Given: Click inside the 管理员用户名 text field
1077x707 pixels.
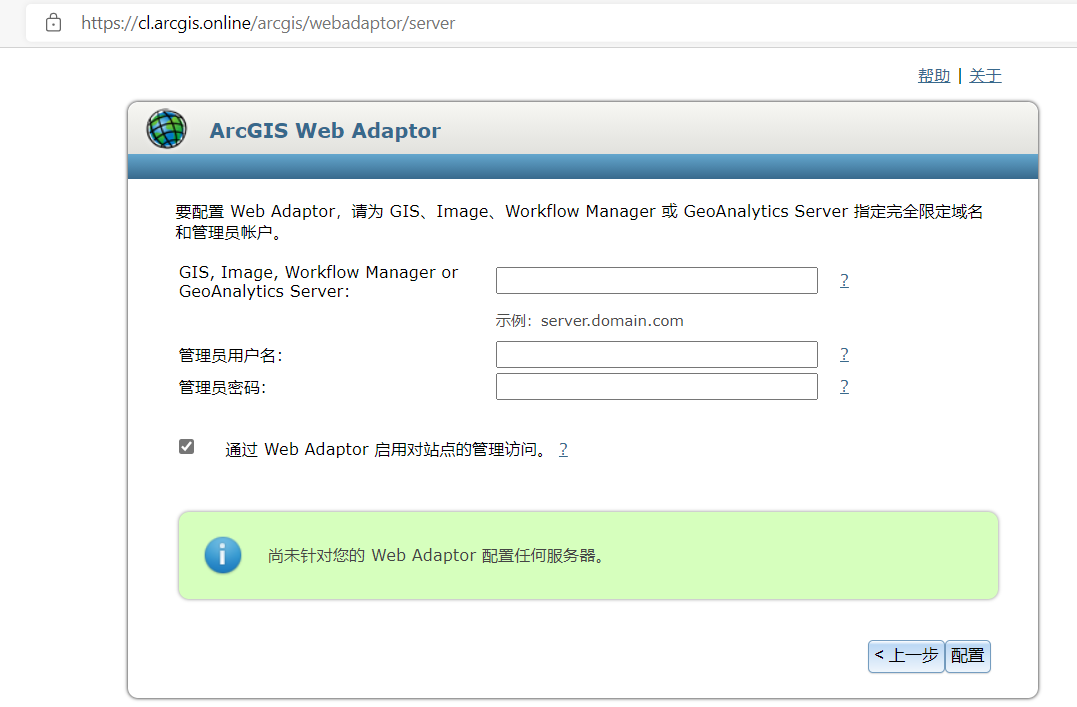Looking at the screenshot, I should point(656,354).
